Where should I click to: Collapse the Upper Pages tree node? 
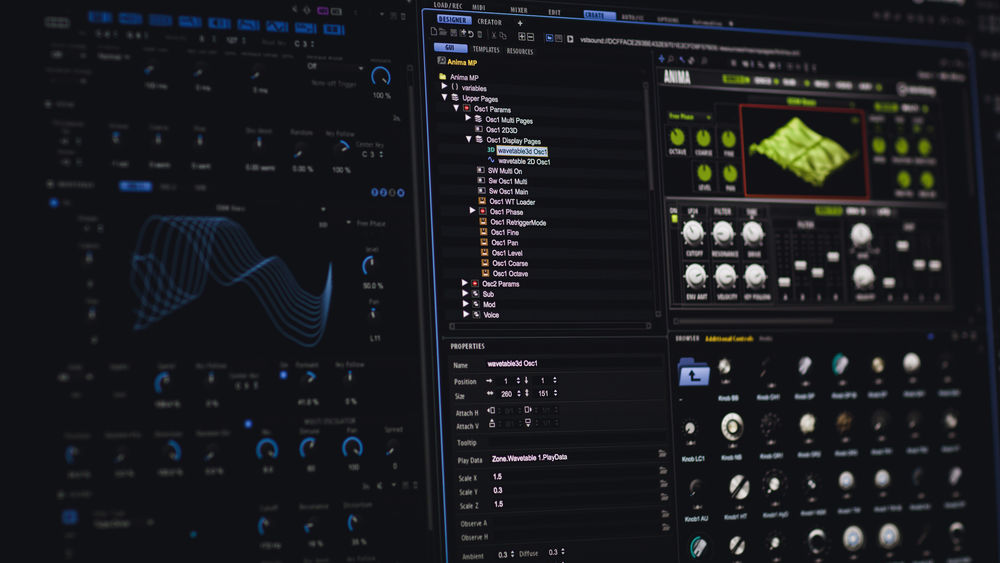point(445,97)
